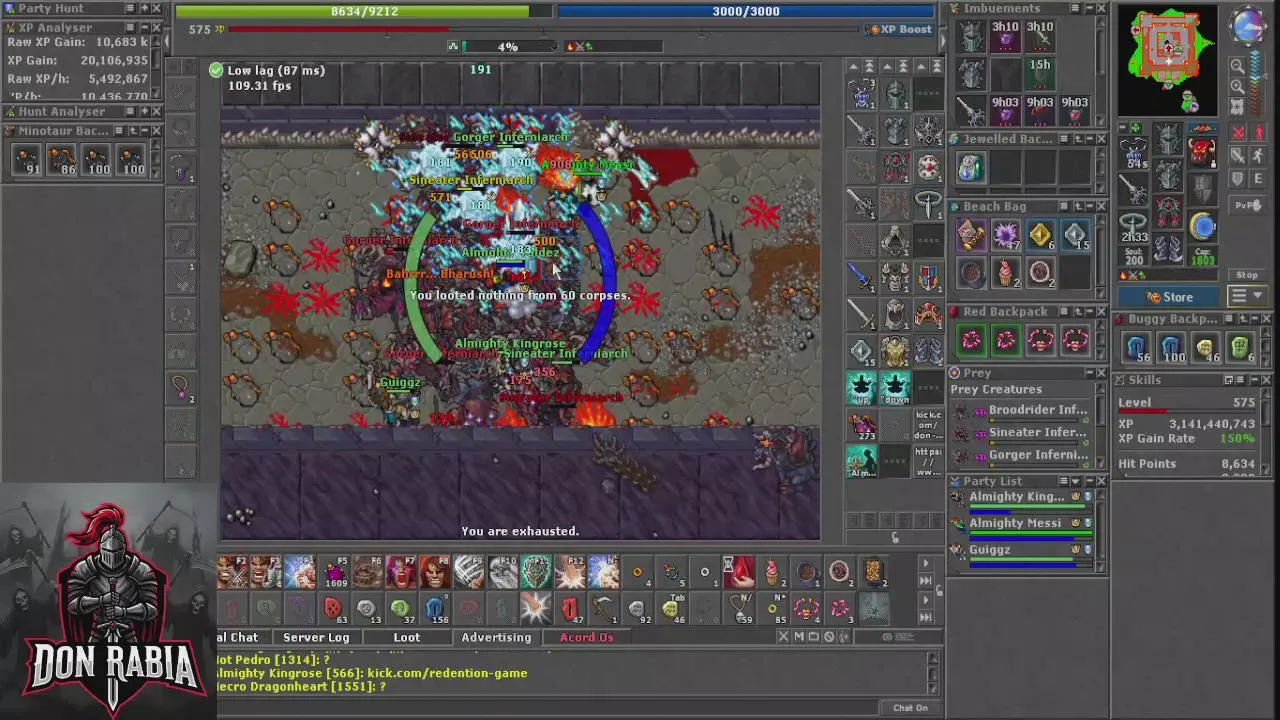Use the F11 green shield spell

tap(537, 572)
